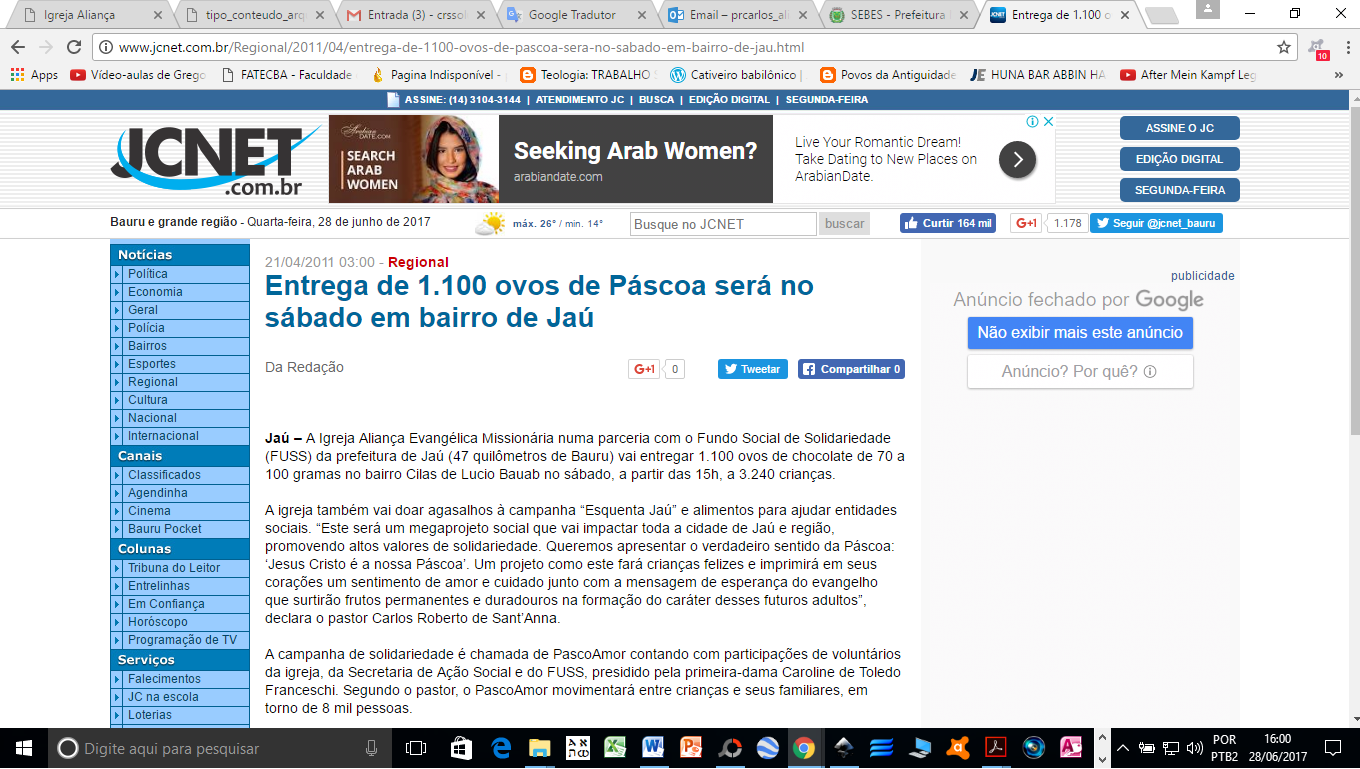Click the buscar search button
This screenshot has height=769, width=1360.
pyautogui.click(x=844, y=224)
